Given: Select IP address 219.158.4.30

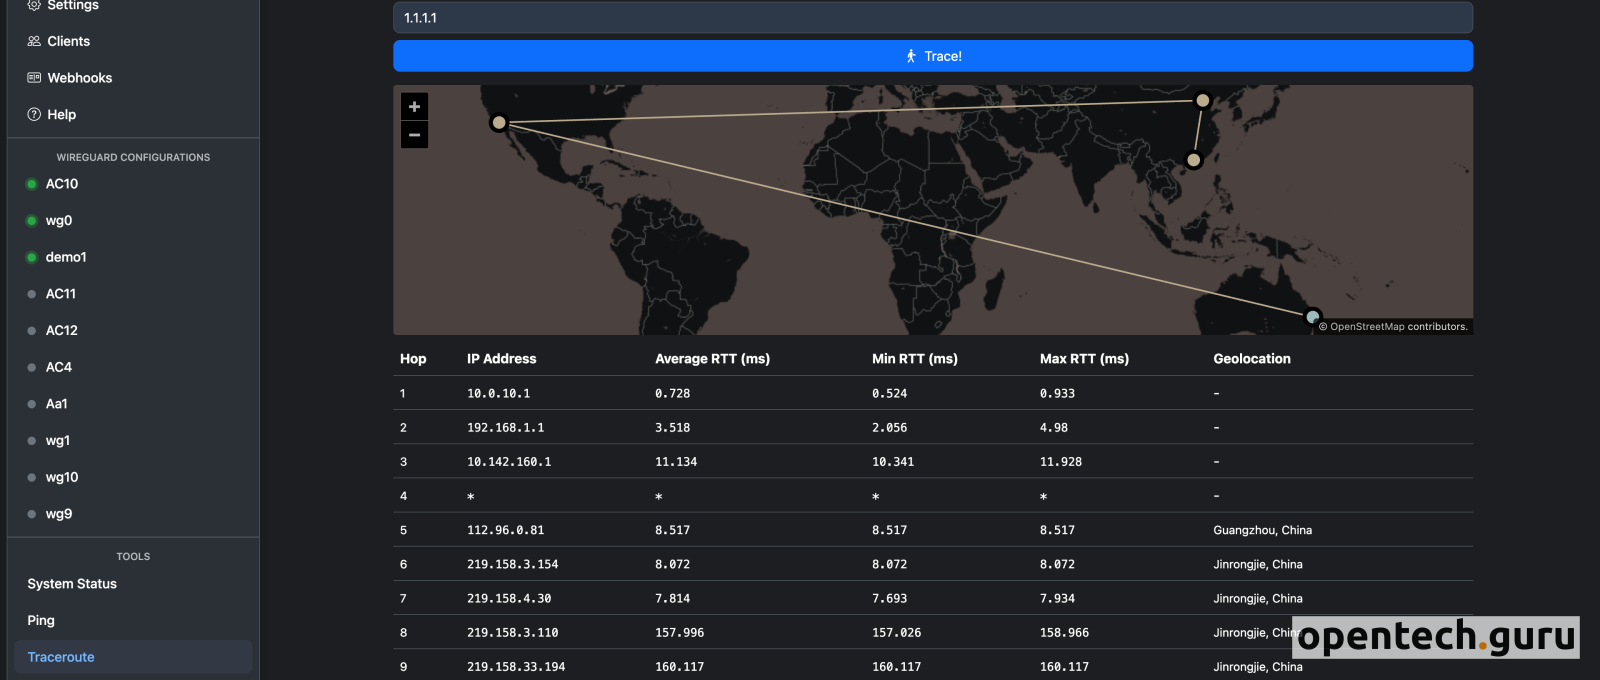Looking at the screenshot, I should (509, 598).
